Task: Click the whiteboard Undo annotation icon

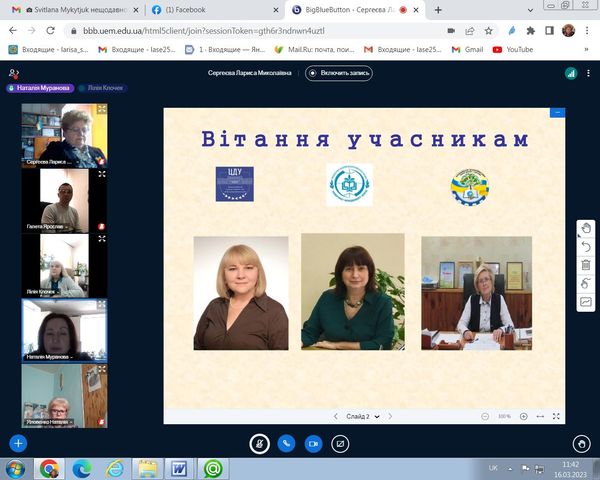Action: pyautogui.click(x=586, y=246)
